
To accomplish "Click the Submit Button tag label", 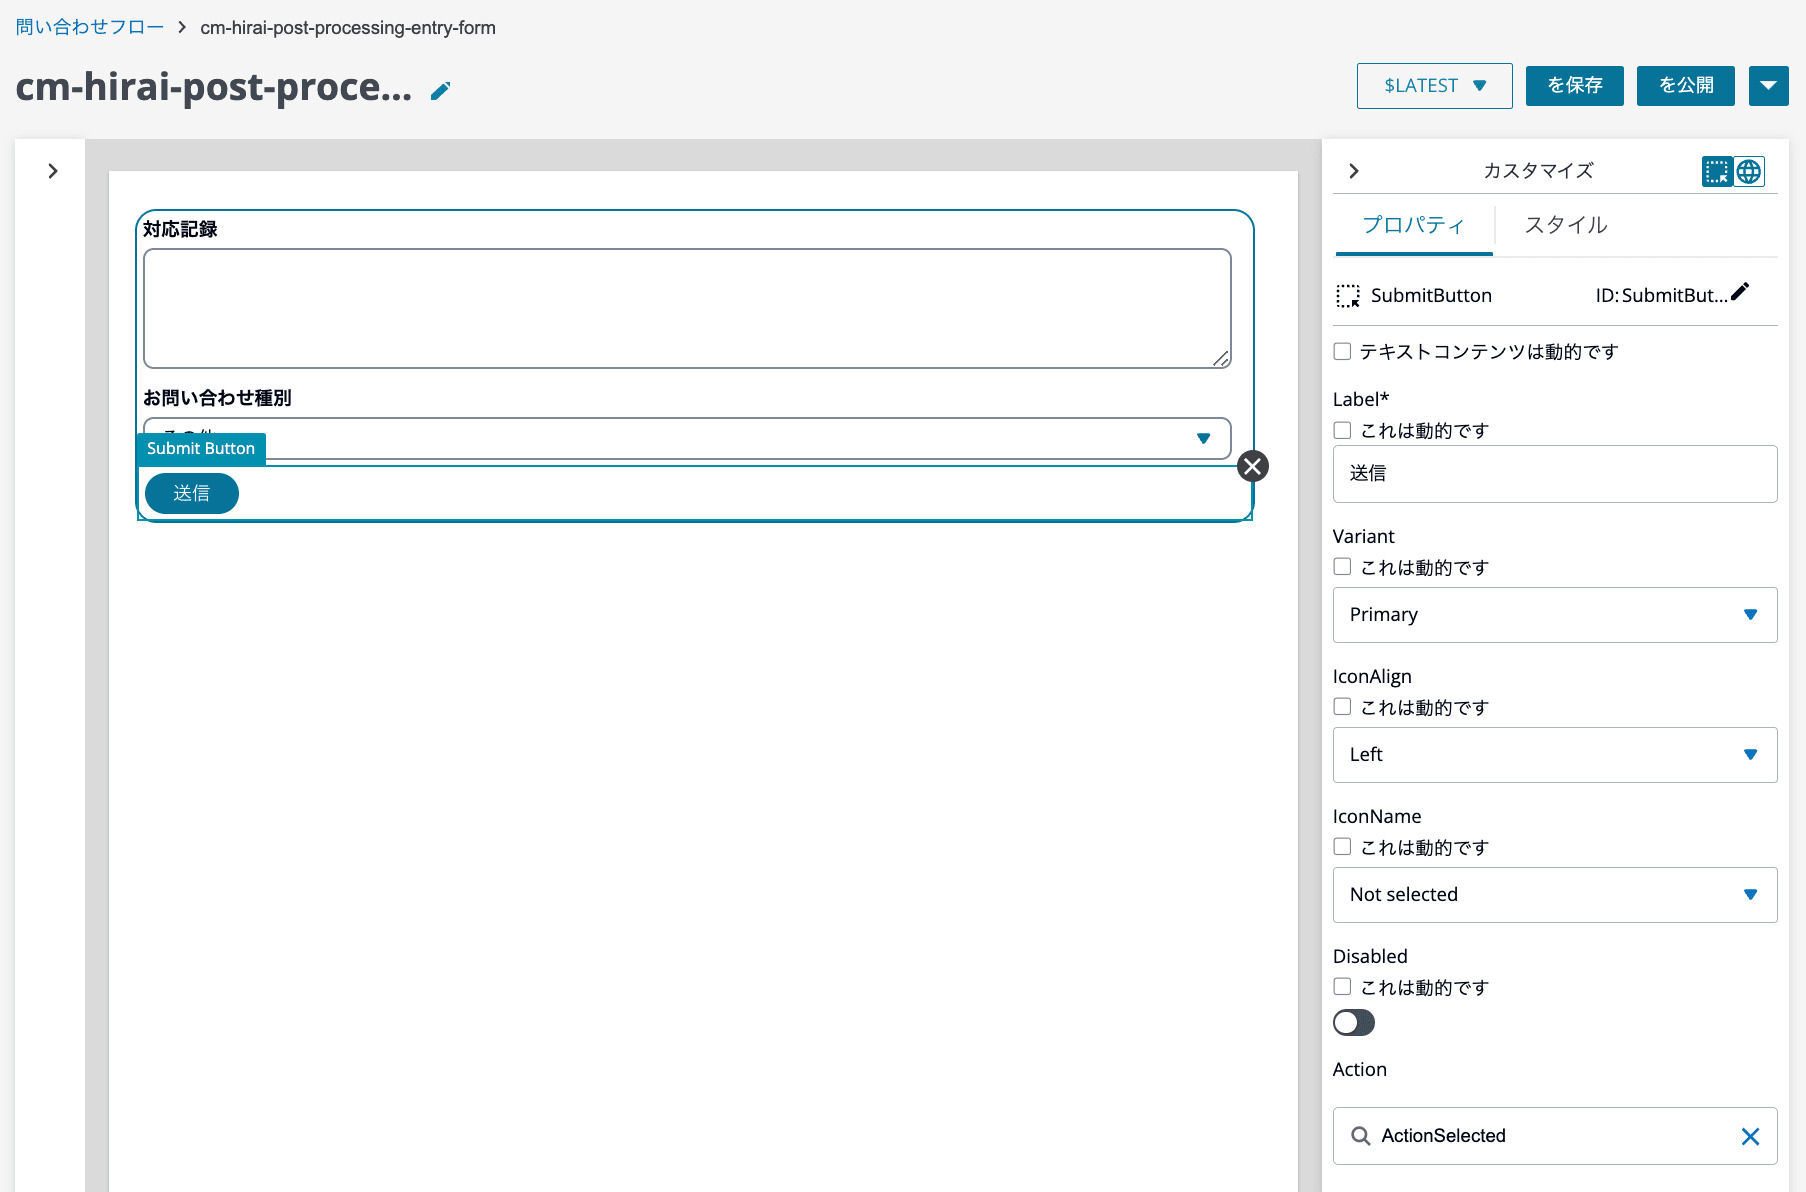I will (x=201, y=448).
